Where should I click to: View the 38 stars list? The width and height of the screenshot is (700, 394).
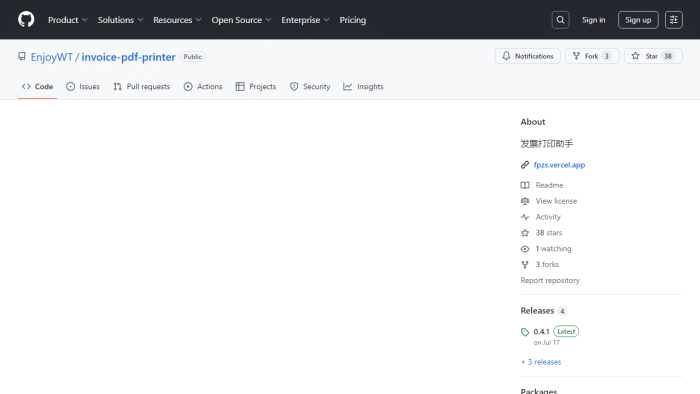pos(542,233)
